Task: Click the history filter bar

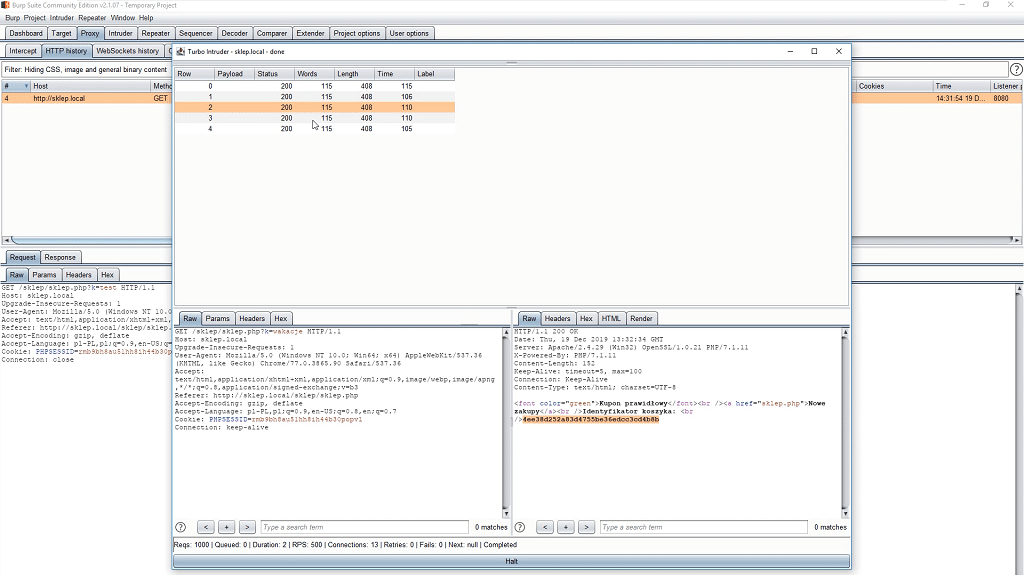Action: point(87,69)
